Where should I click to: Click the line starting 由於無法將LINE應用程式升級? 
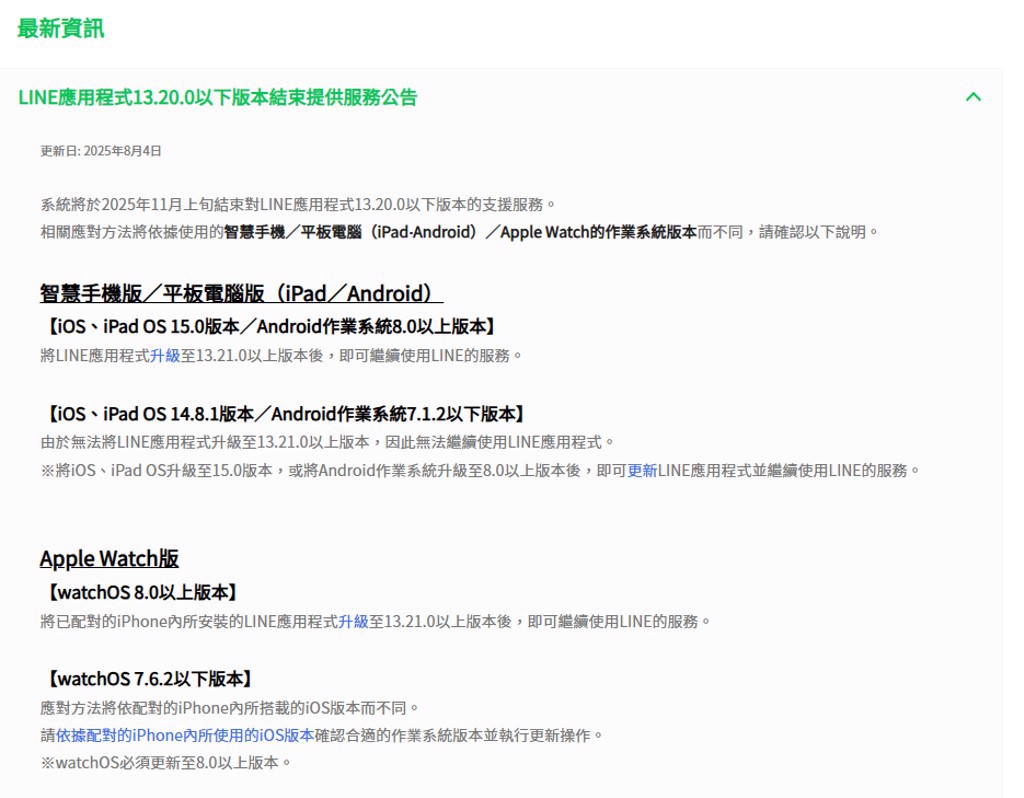[x=328, y=443]
